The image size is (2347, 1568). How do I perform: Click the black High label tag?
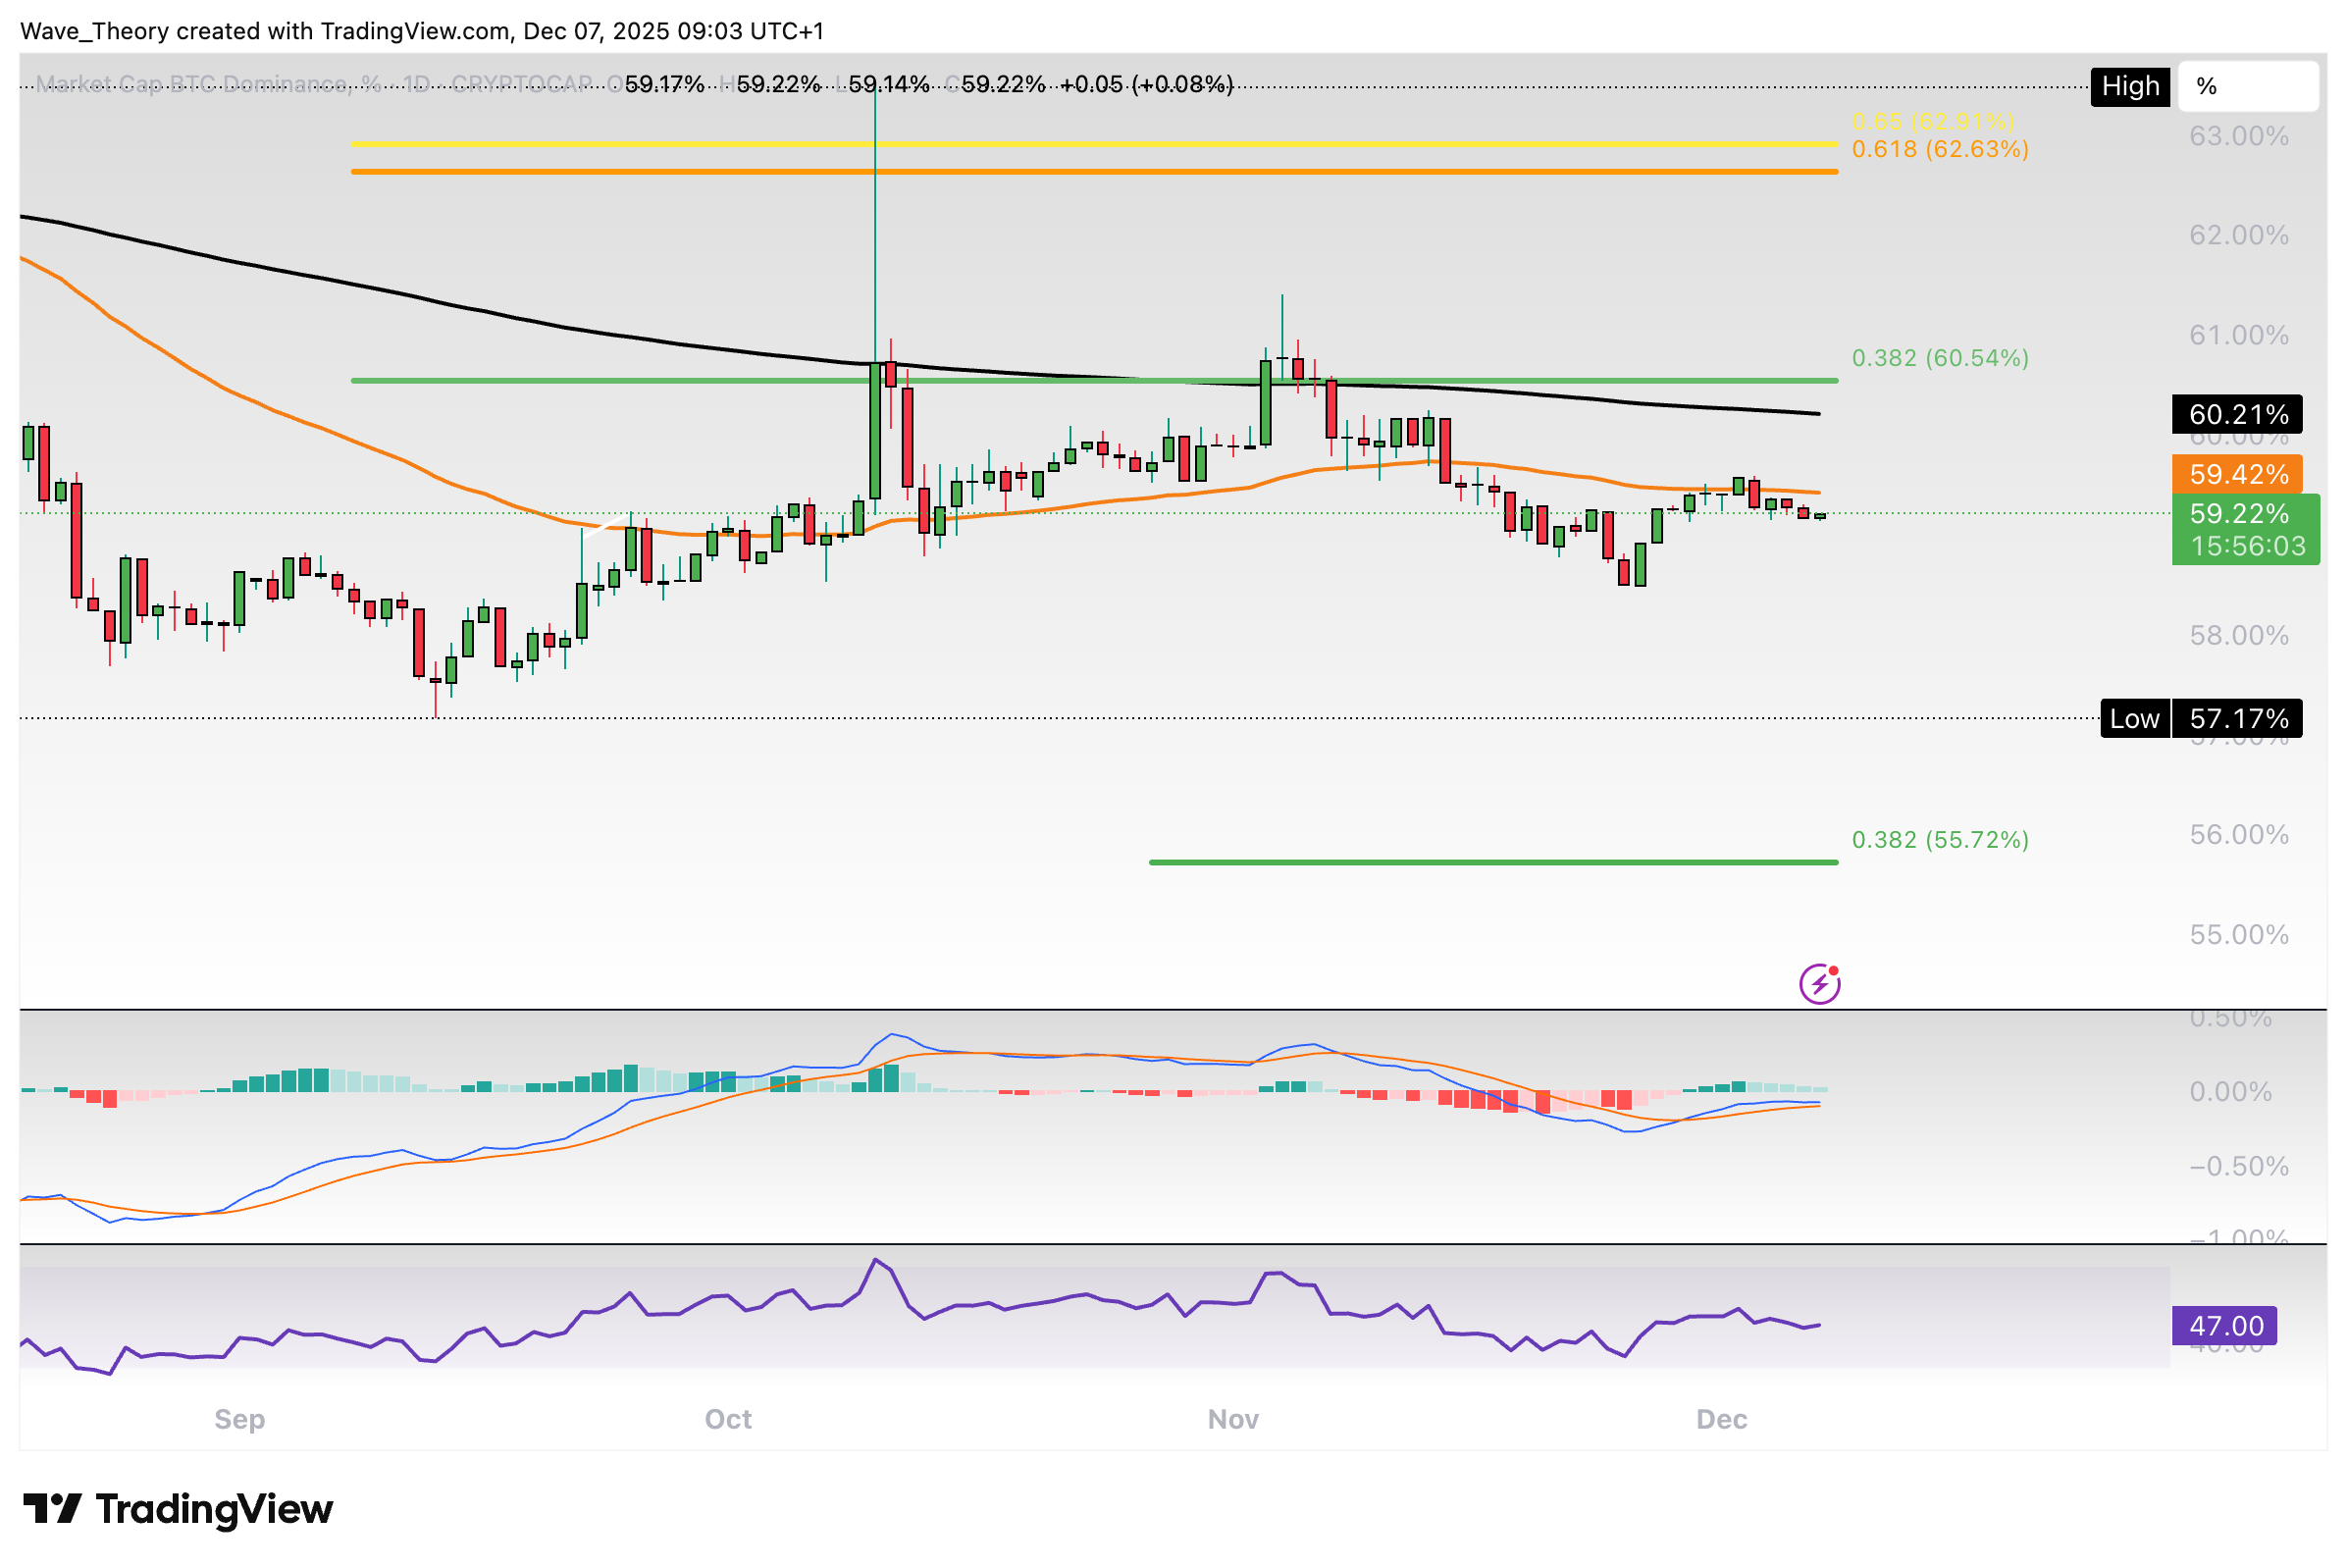[x=2129, y=87]
